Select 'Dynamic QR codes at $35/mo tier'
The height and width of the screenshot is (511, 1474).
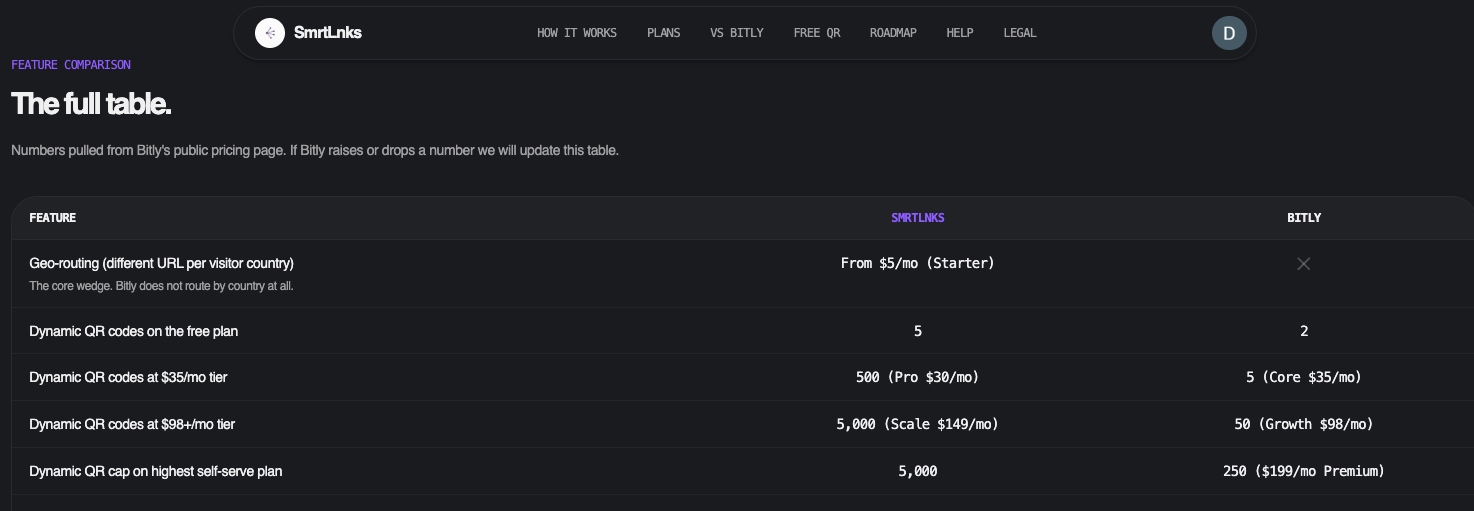pyautogui.click(x=128, y=378)
